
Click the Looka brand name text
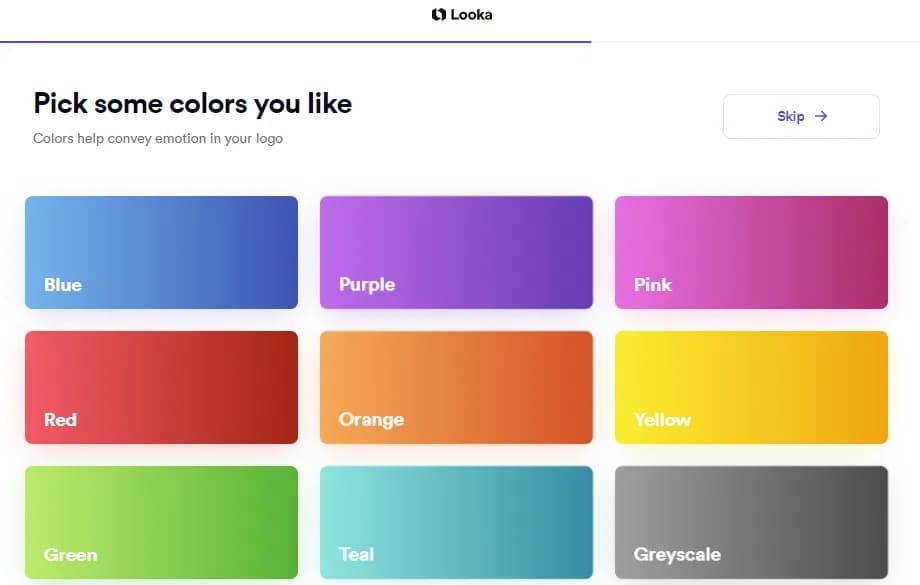pos(471,15)
